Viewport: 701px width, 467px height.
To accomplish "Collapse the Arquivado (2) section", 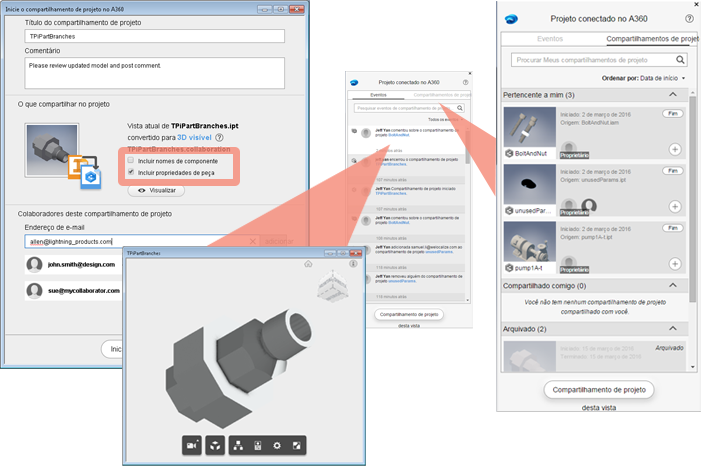I will 672,328.
